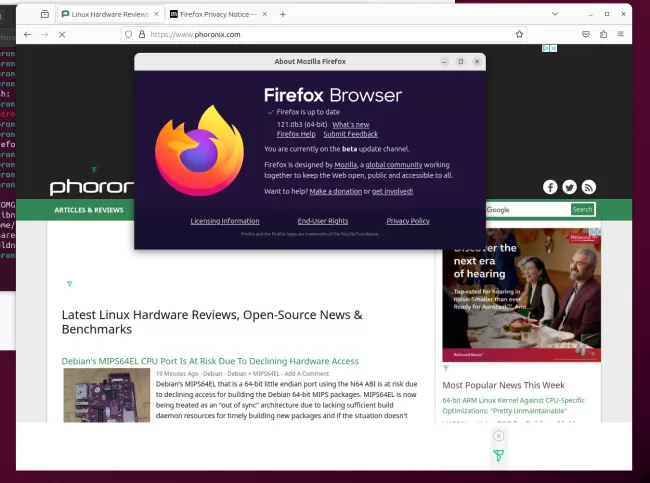The height and width of the screenshot is (483, 650).
Task: Click the forward arrow in Firefox toolbar
Action: (45, 34)
